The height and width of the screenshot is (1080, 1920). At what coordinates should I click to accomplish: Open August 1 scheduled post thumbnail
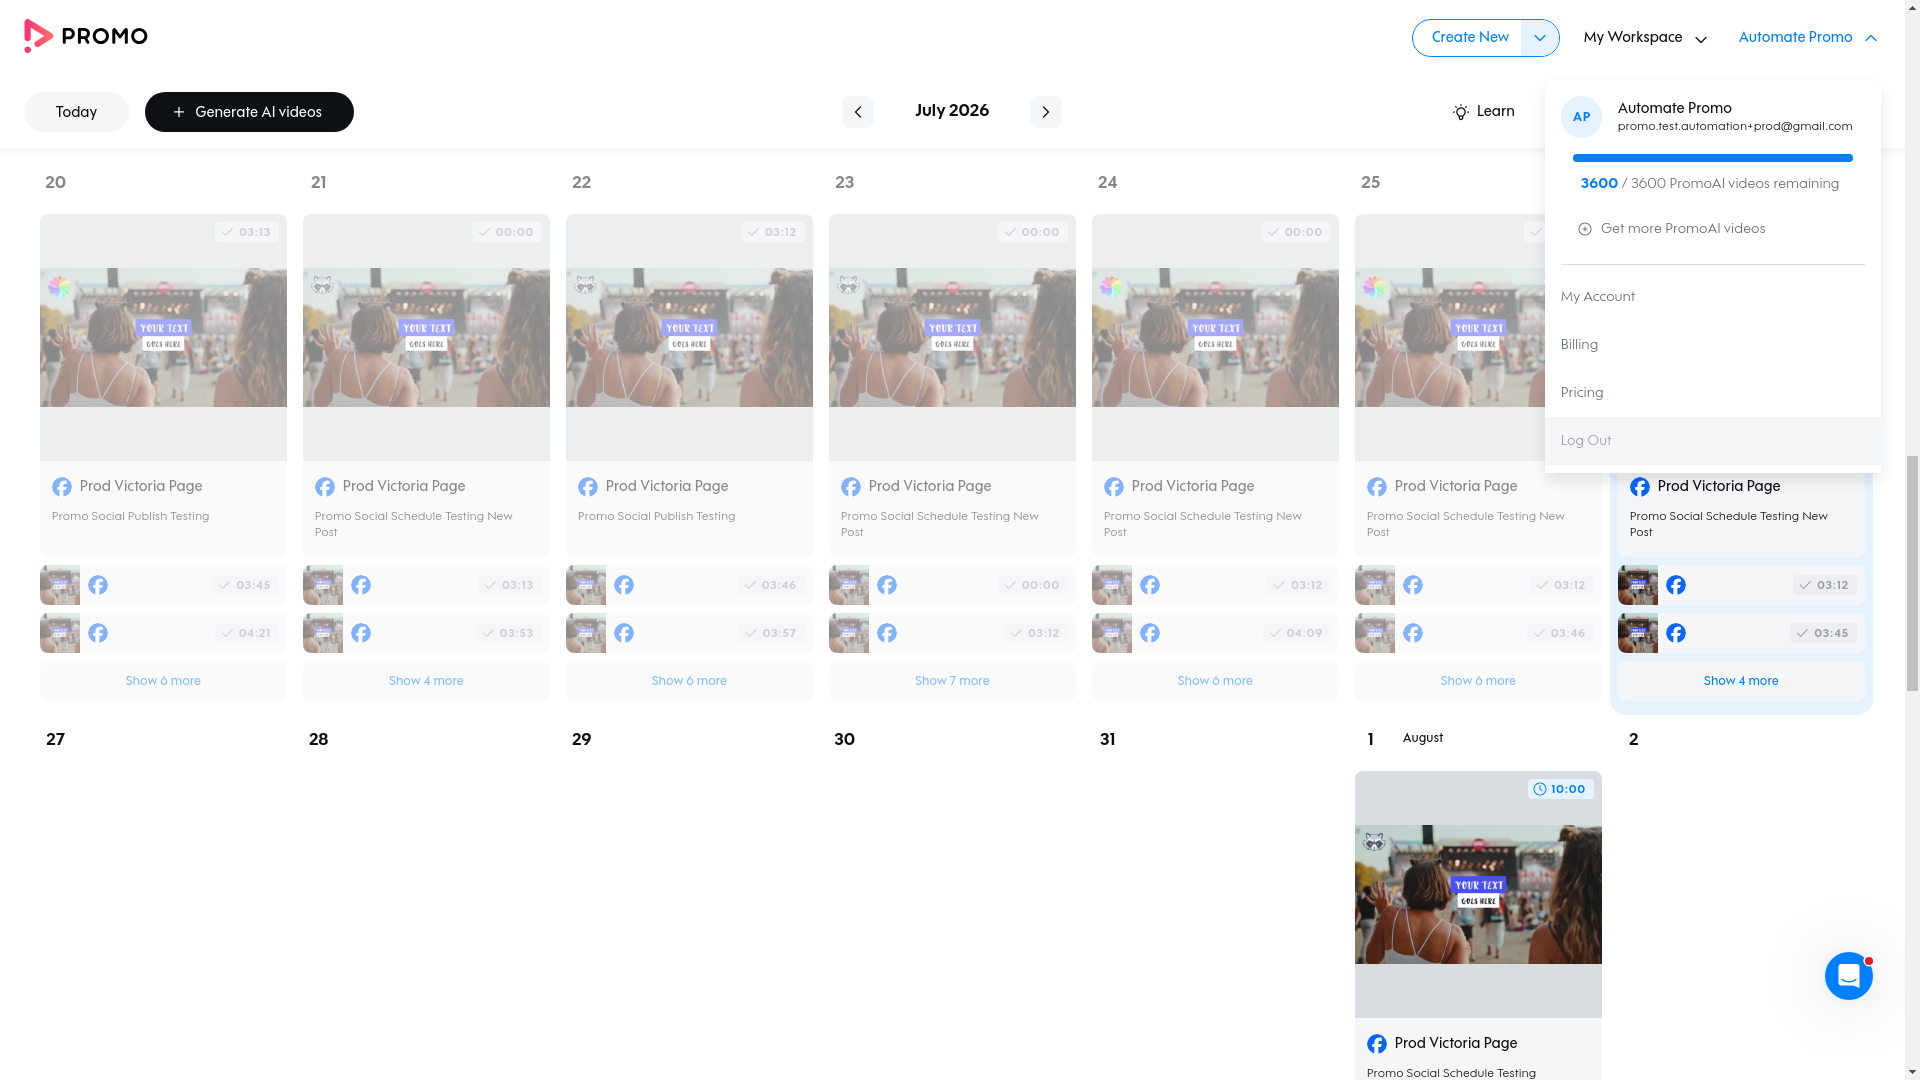click(x=1478, y=894)
